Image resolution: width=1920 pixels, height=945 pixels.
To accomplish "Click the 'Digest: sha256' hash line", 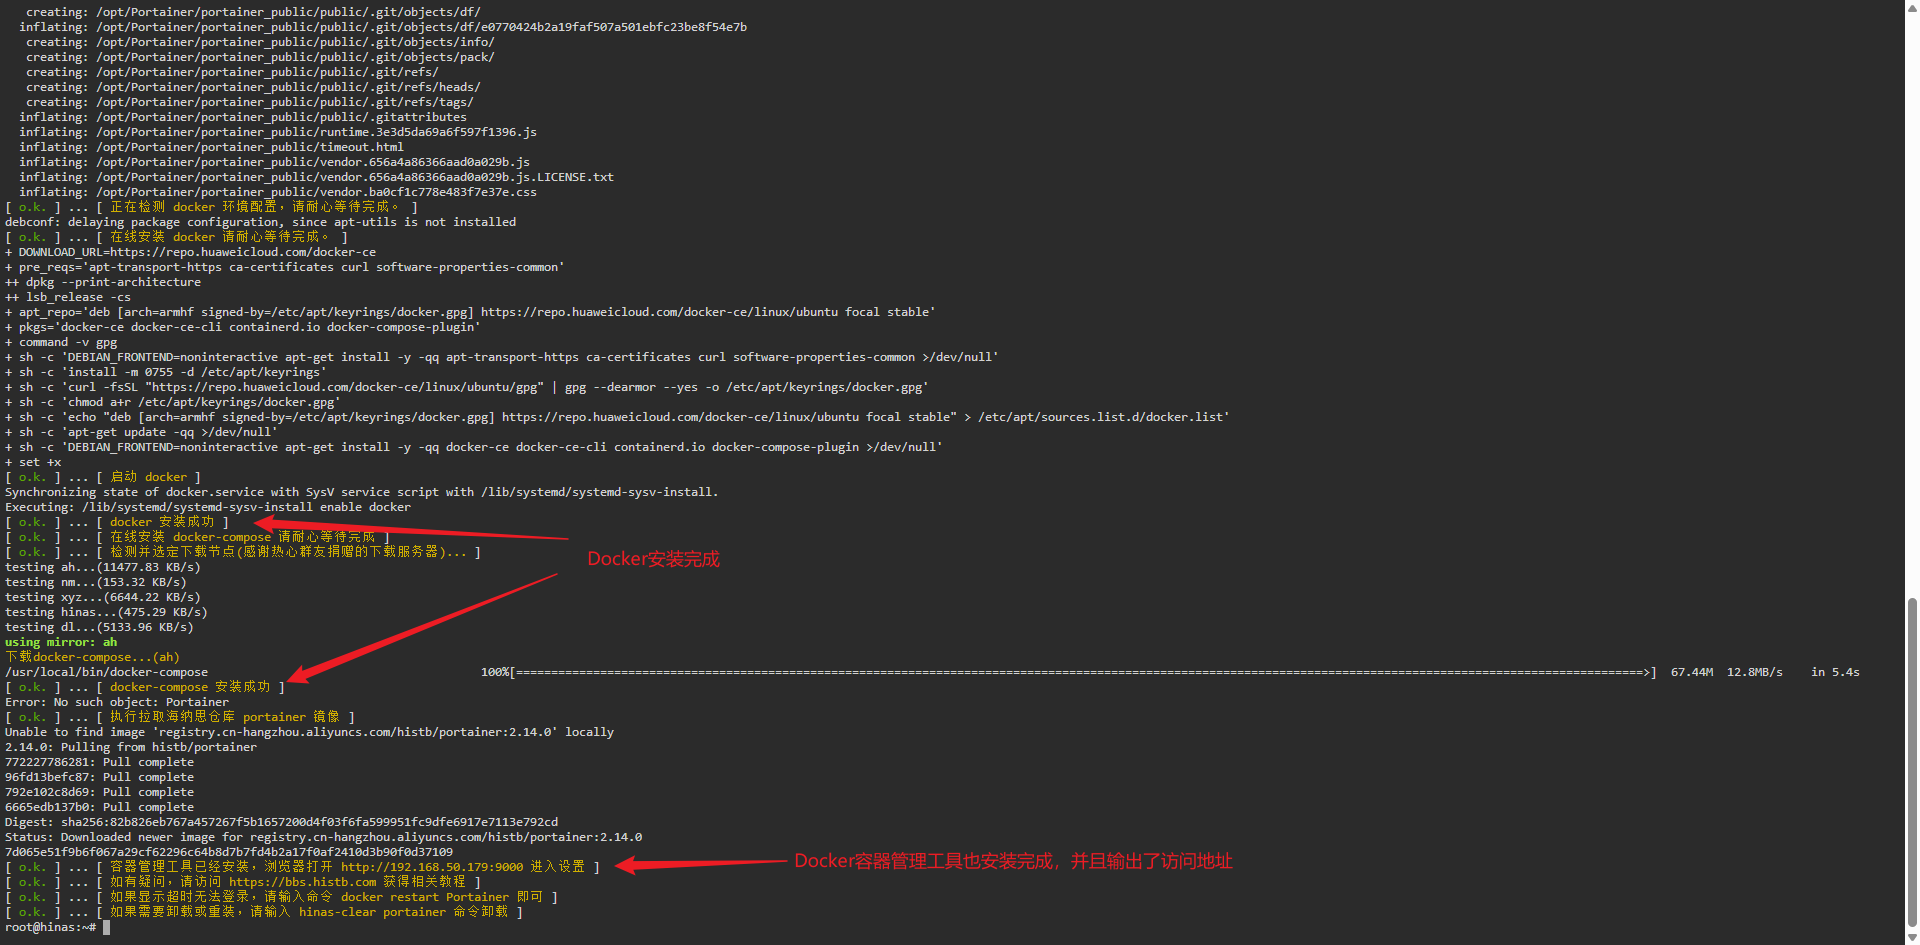I will point(281,822).
